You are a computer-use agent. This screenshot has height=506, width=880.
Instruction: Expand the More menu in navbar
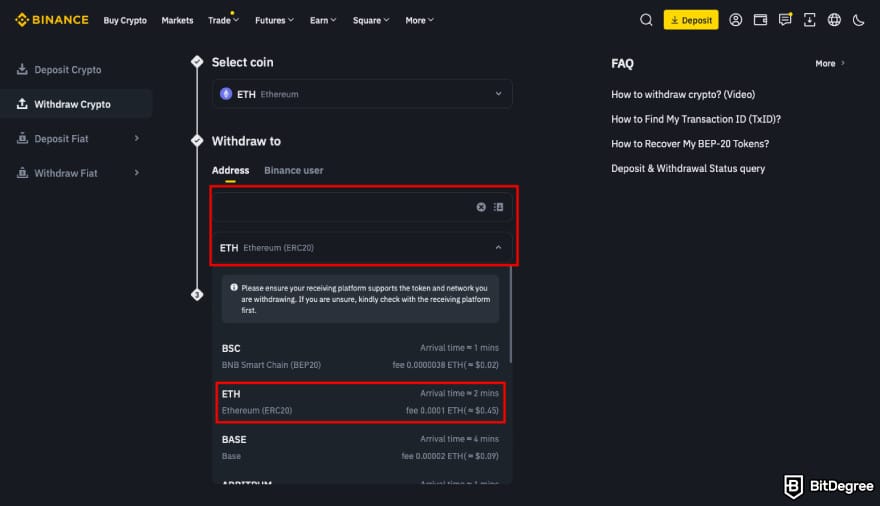point(420,20)
